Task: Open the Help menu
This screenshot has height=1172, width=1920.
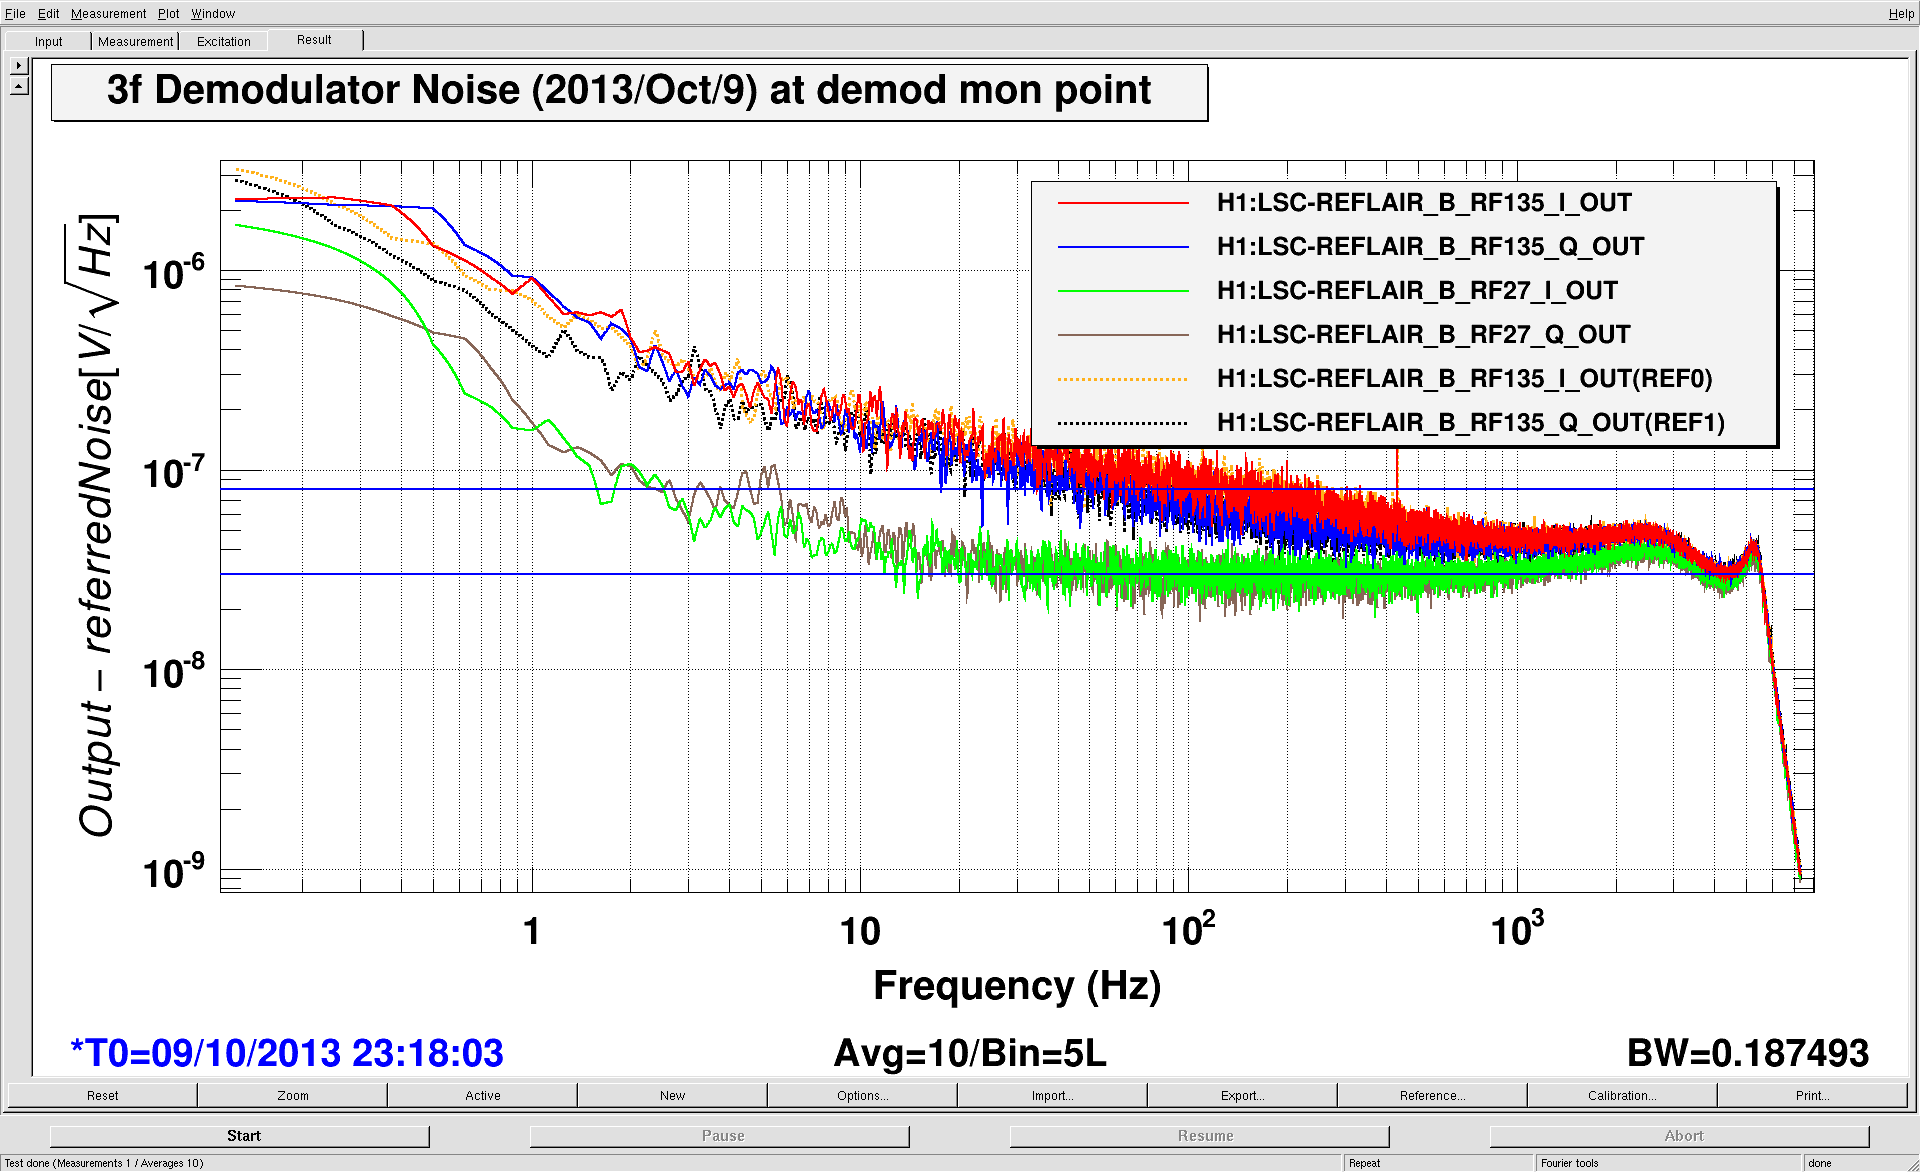Action: click(1900, 13)
